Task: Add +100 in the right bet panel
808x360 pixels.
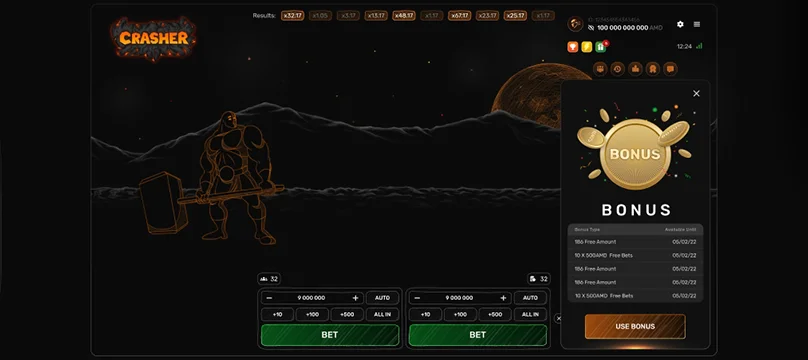Action: tap(460, 314)
